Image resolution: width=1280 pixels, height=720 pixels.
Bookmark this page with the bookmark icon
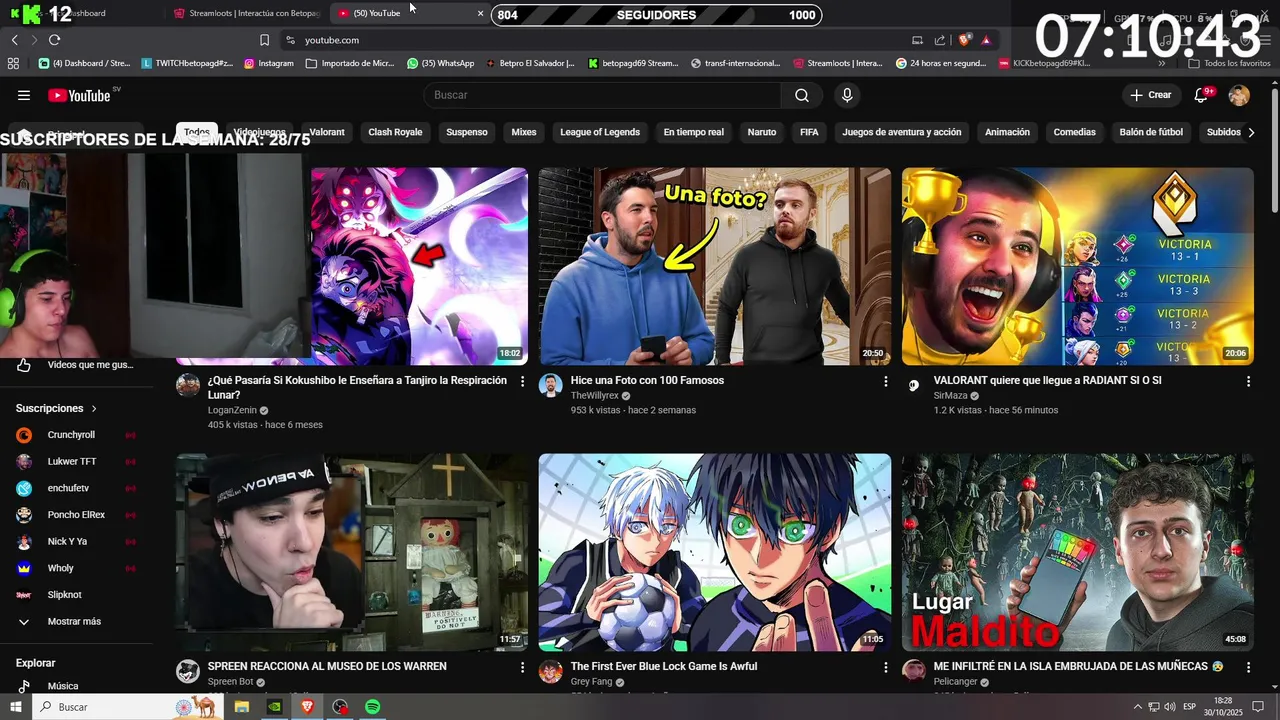tap(264, 40)
